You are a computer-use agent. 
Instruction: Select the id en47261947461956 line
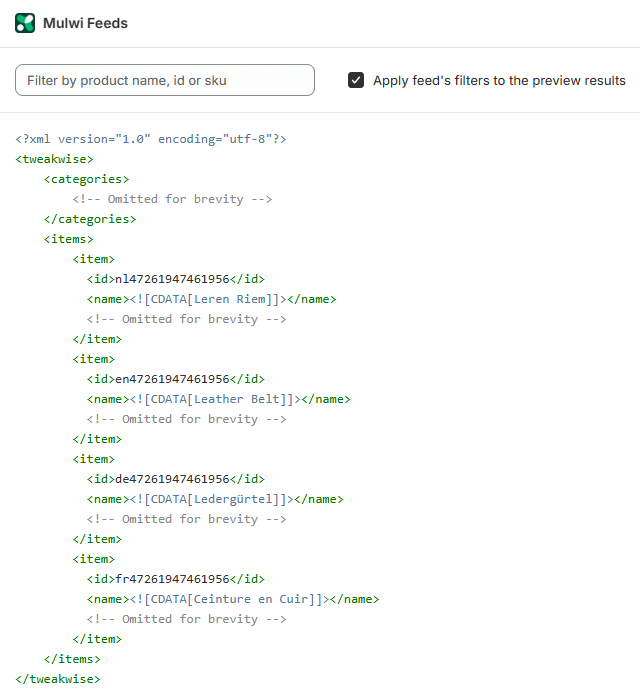176,379
